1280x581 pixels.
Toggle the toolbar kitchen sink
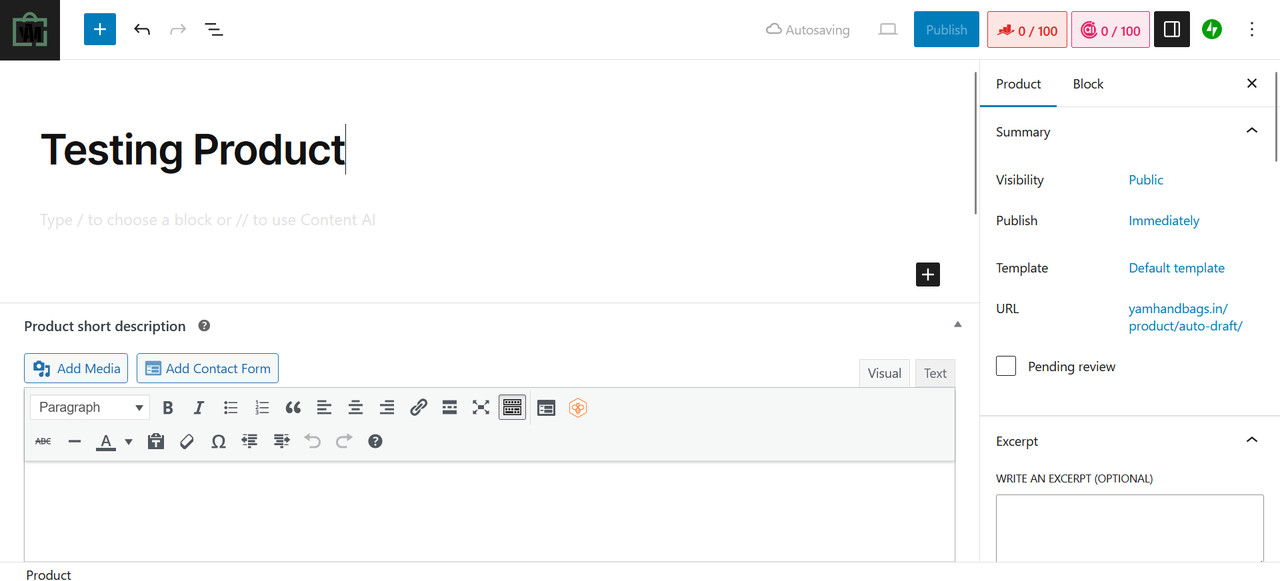pos(512,407)
